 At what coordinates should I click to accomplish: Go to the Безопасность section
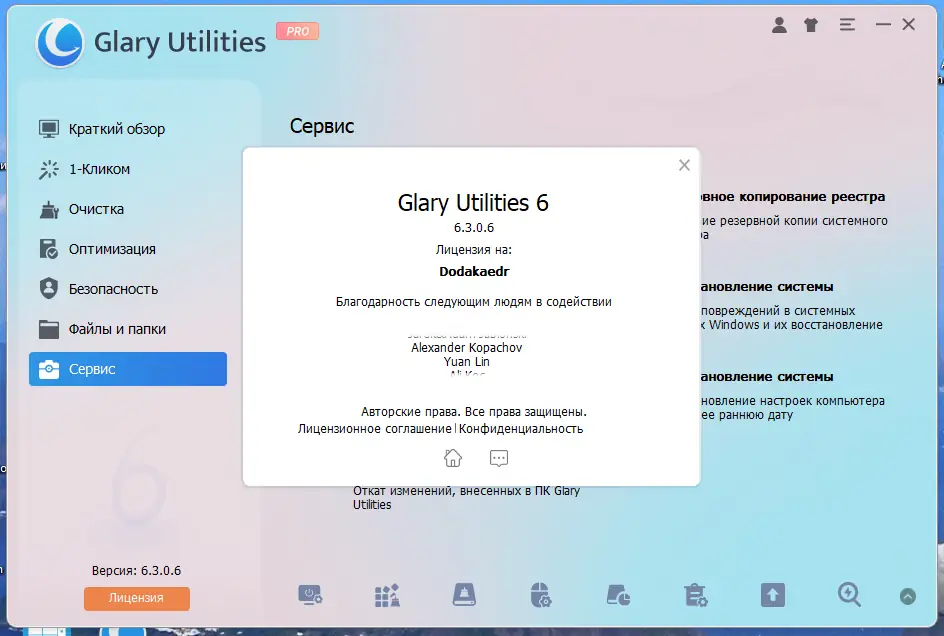[128, 289]
